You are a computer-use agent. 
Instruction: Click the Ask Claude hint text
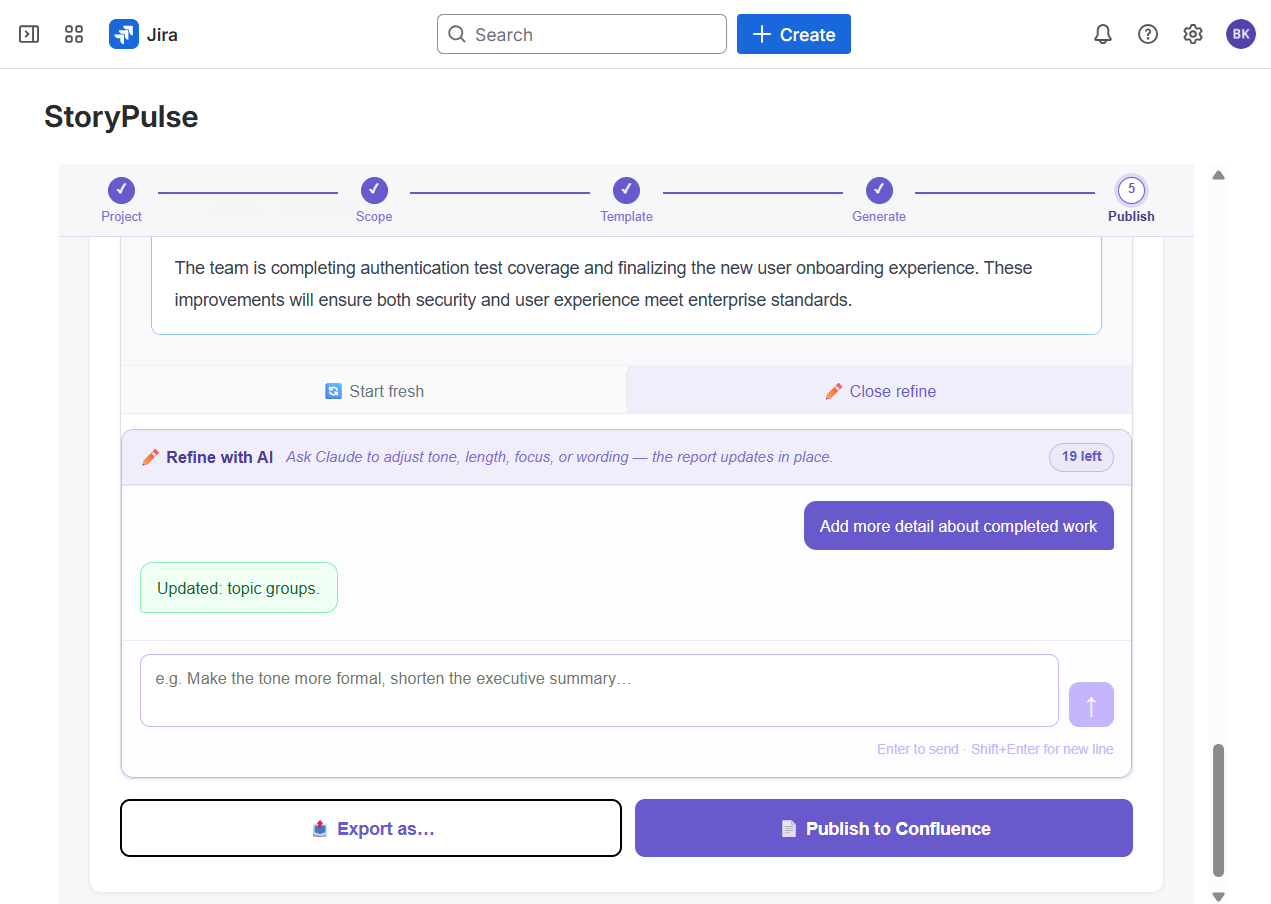click(559, 457)
